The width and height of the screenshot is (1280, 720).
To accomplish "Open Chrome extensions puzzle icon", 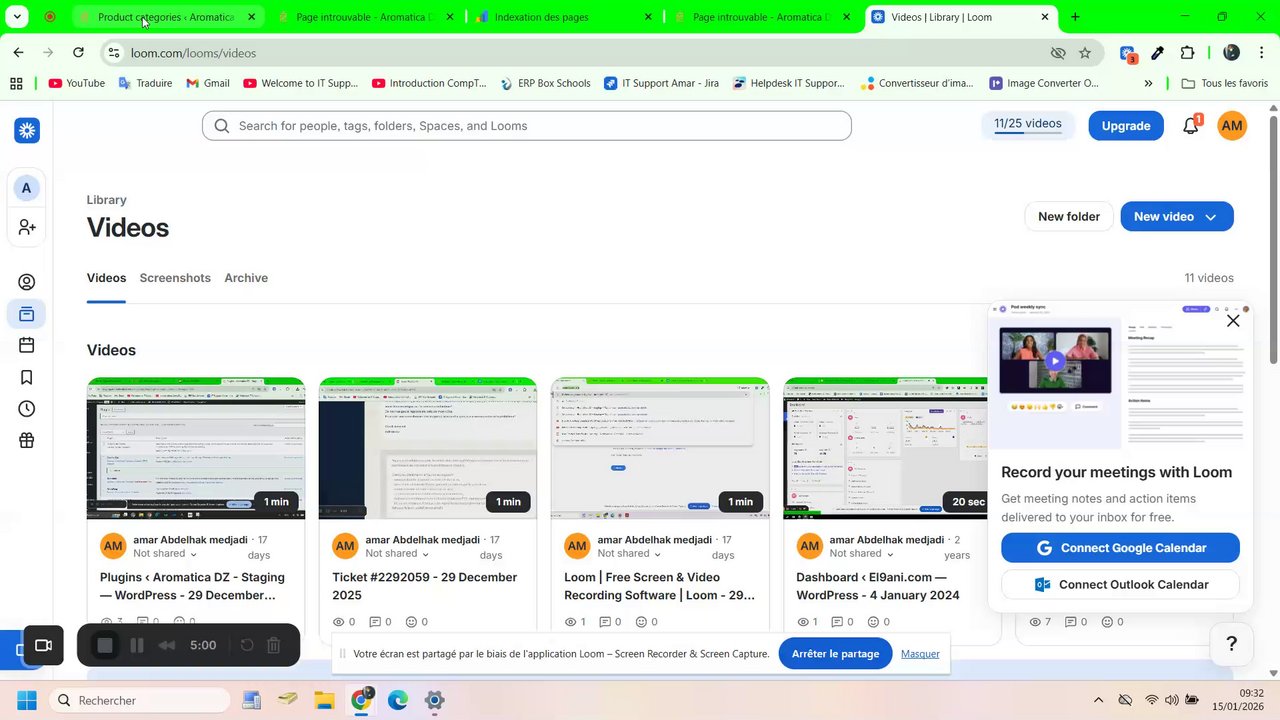I will (x=1188, y=53).
